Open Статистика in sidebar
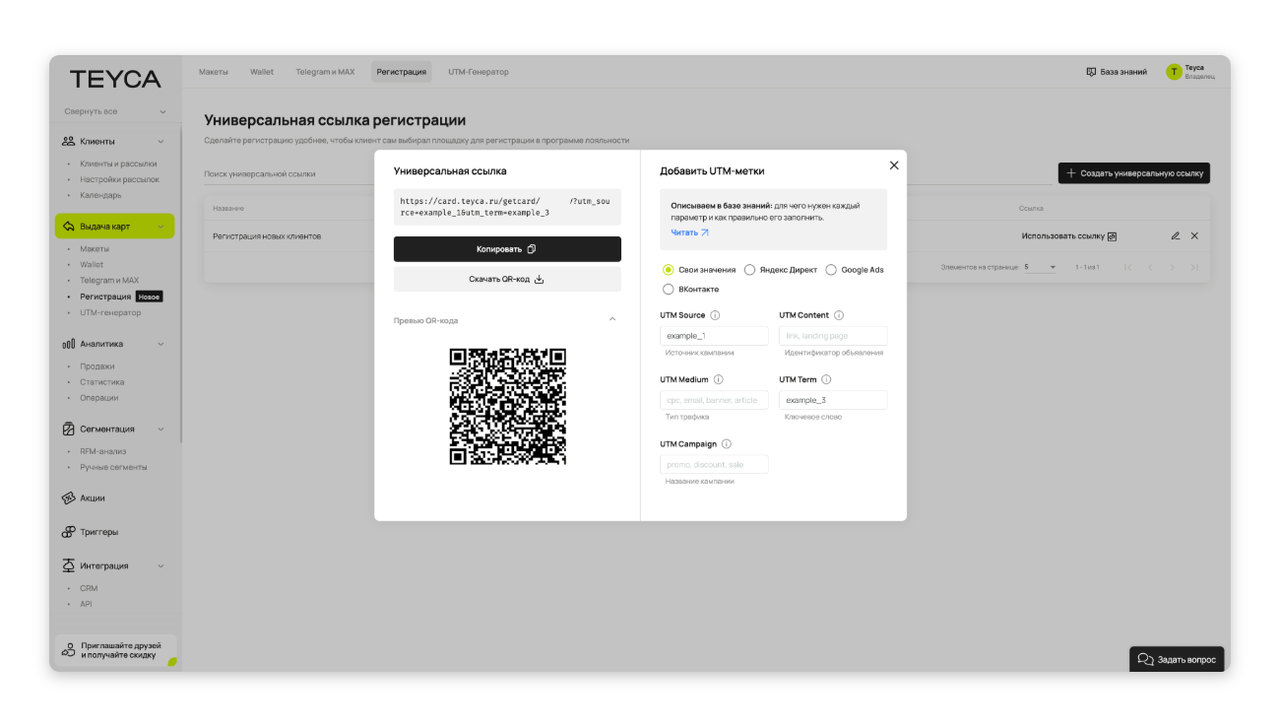Image resolution: width=1280 pixels, height=728 pixels. coord(102,382)
